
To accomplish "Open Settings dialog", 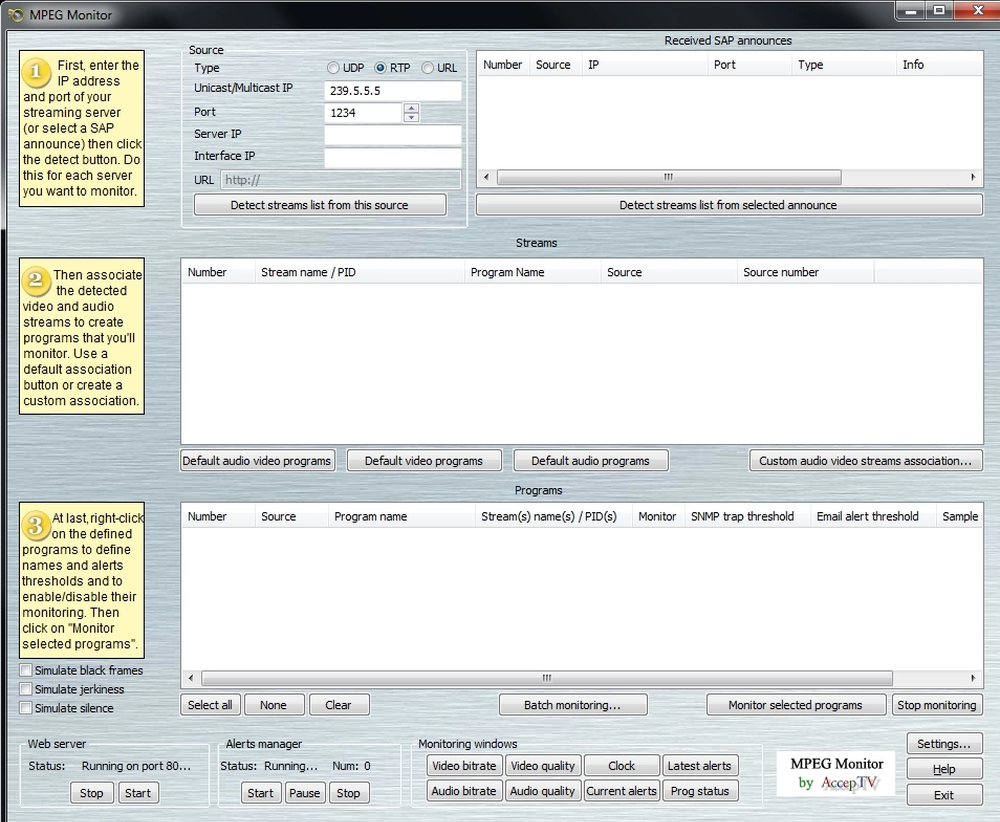I will (x=944, y=744).
